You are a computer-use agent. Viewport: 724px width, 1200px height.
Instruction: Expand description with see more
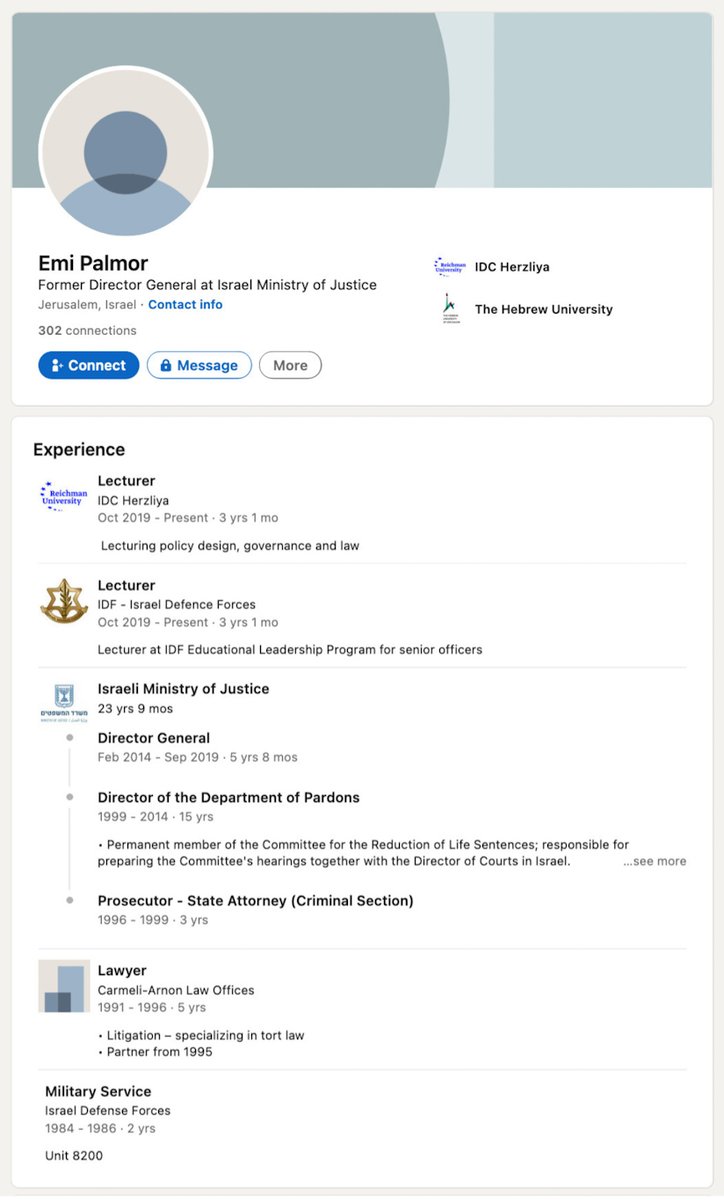click(x=654, y=861)
